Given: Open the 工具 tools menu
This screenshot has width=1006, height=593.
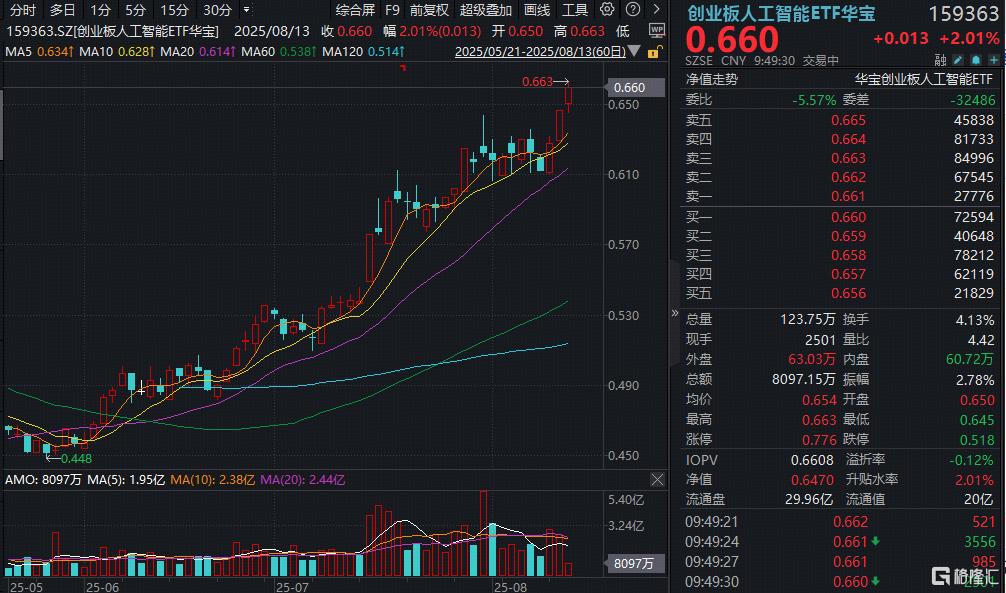Looking at the screenshot, I should 575,10.
